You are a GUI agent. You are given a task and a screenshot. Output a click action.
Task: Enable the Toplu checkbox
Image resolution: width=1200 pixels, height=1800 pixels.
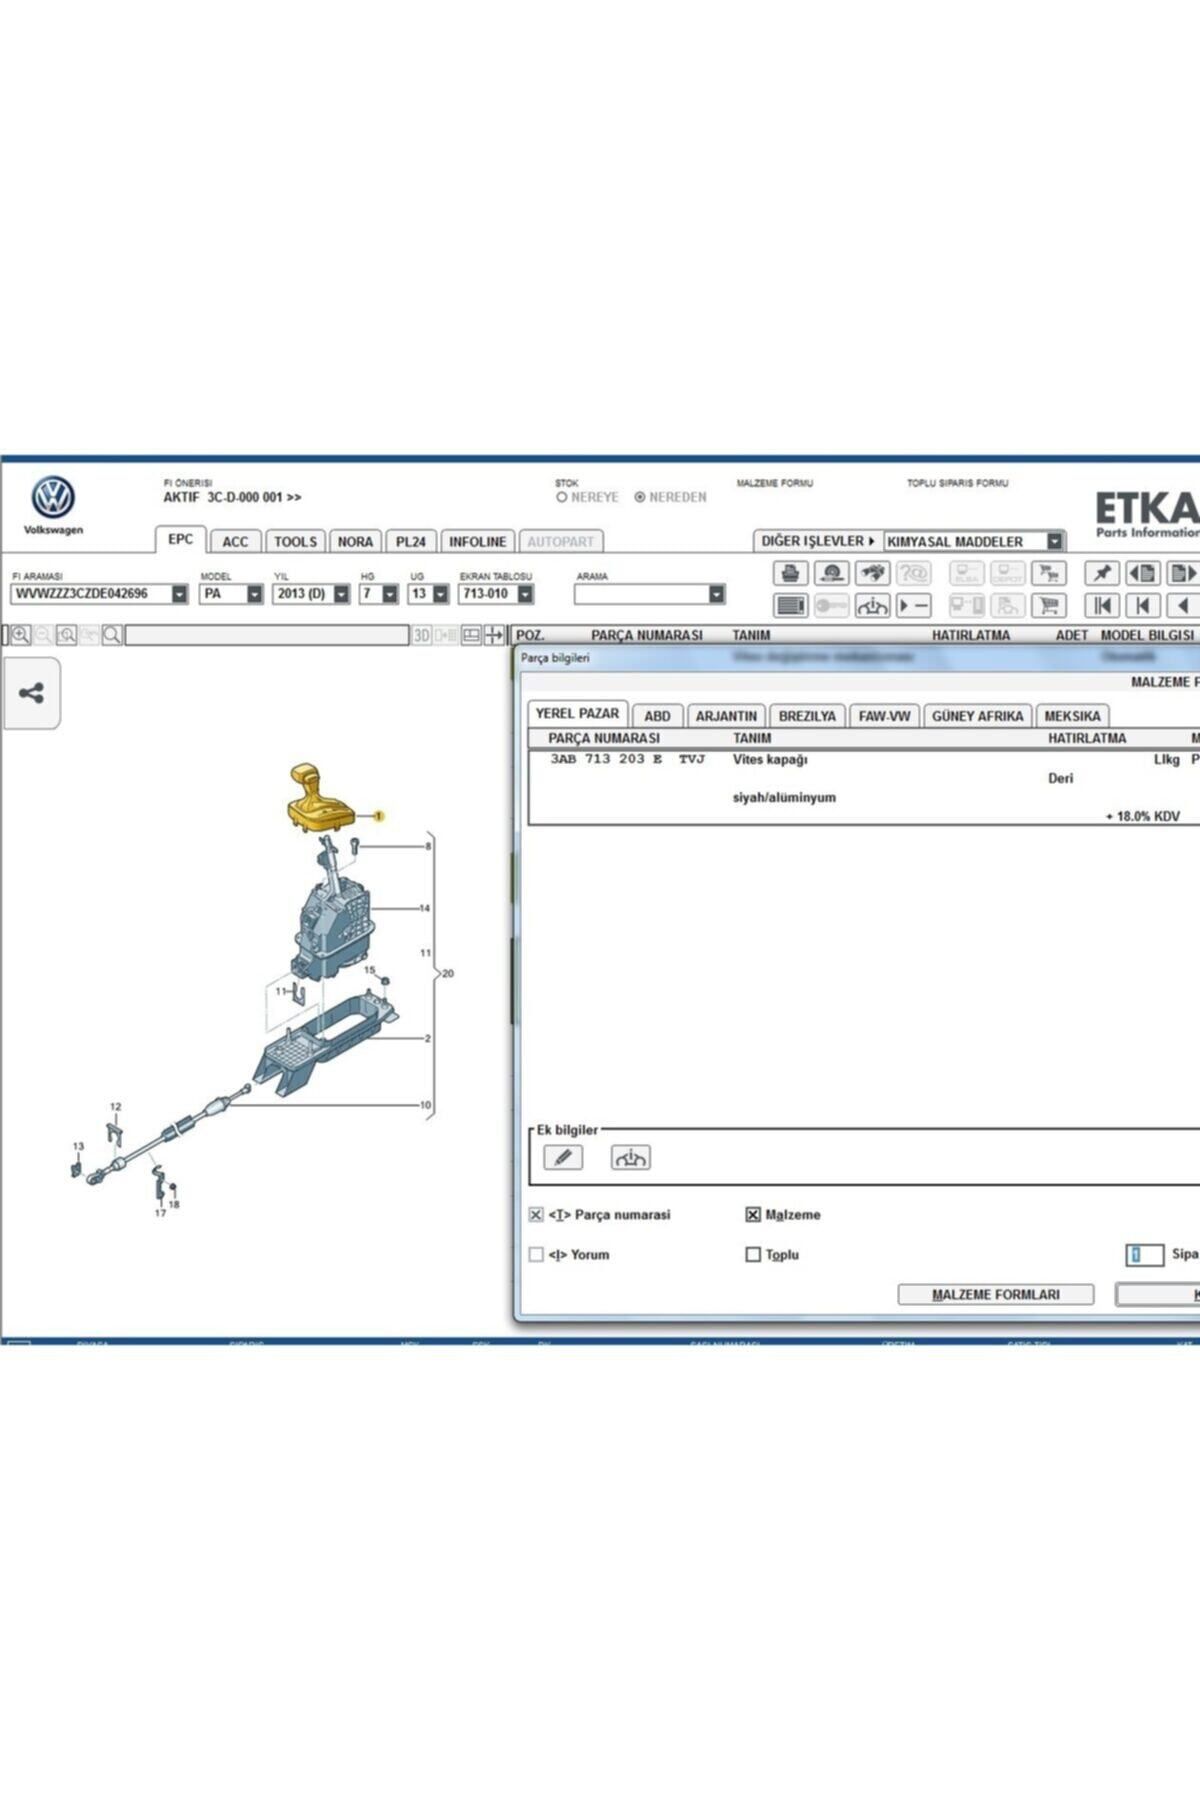click(x=753, y=1254)
